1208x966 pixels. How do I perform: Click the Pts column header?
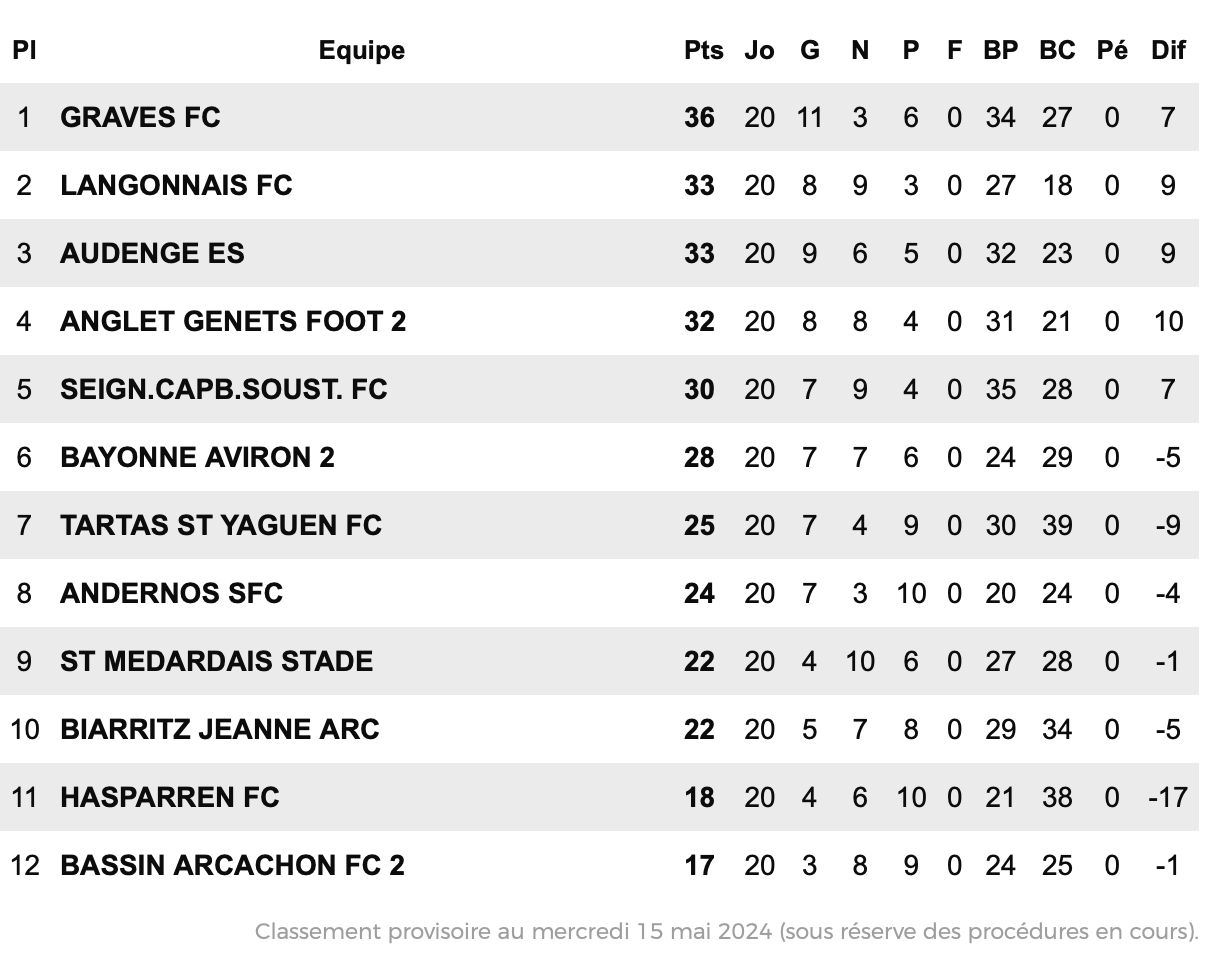click(x=704, y=50)
